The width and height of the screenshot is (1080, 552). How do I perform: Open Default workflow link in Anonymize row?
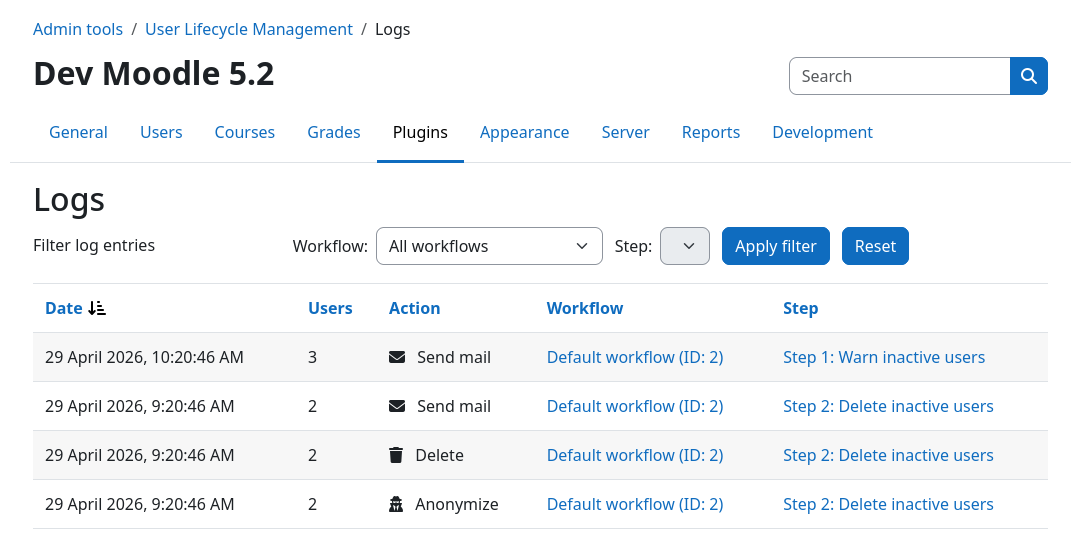coord(635,505)
